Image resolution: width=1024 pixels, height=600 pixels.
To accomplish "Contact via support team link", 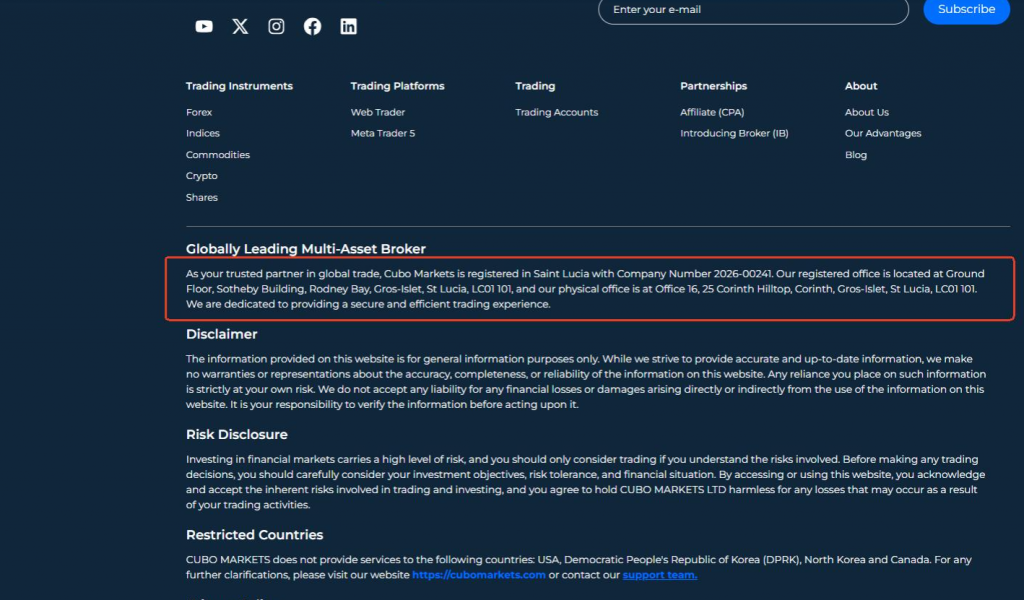I will [660, 575].
